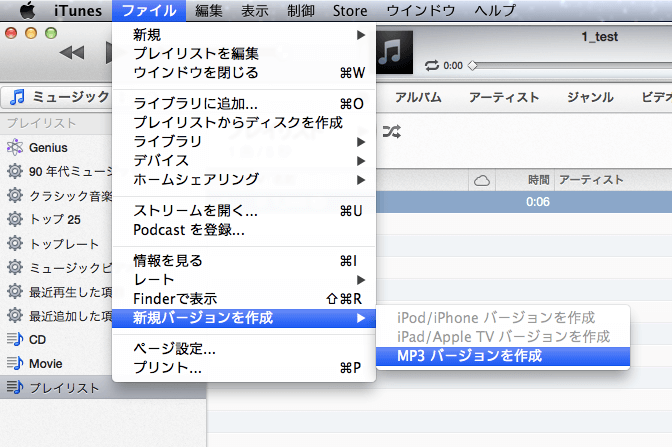Select the 最近追加した項目 smart playlist
Viewport: 672px width, 447px height.
click(x=56, y=316)
